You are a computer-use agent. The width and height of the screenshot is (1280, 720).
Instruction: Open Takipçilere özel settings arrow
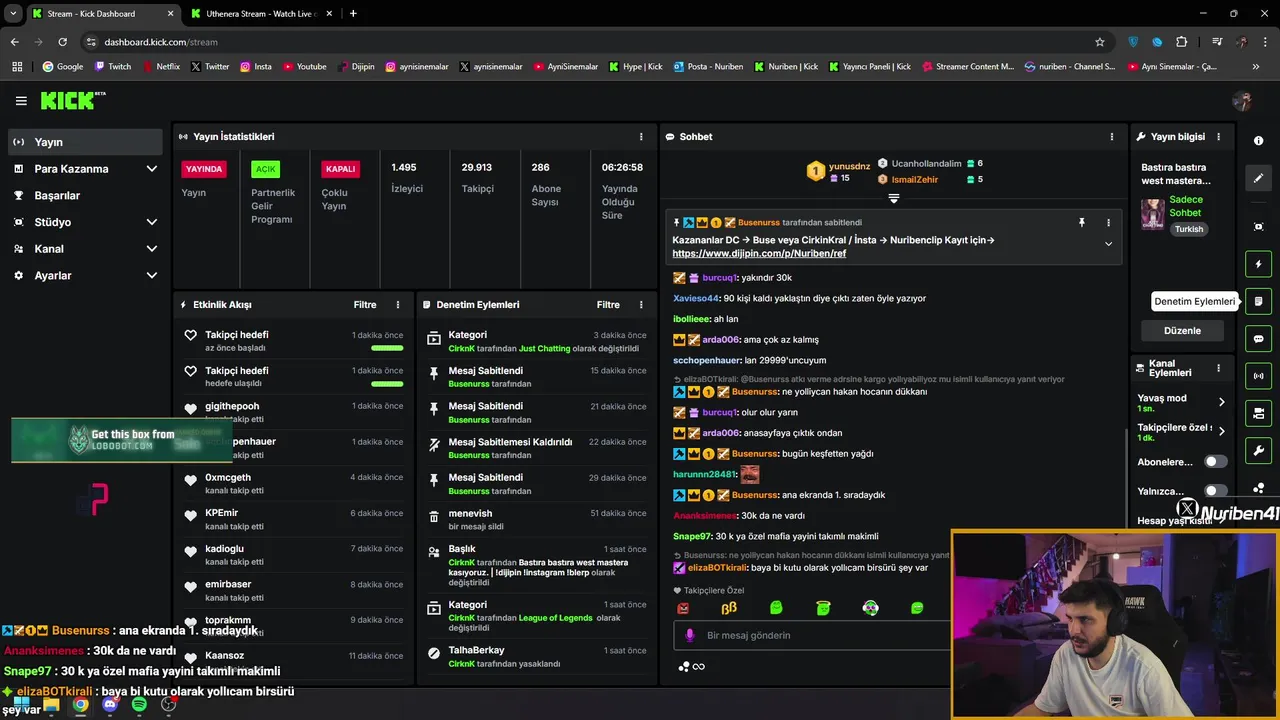1221,432
